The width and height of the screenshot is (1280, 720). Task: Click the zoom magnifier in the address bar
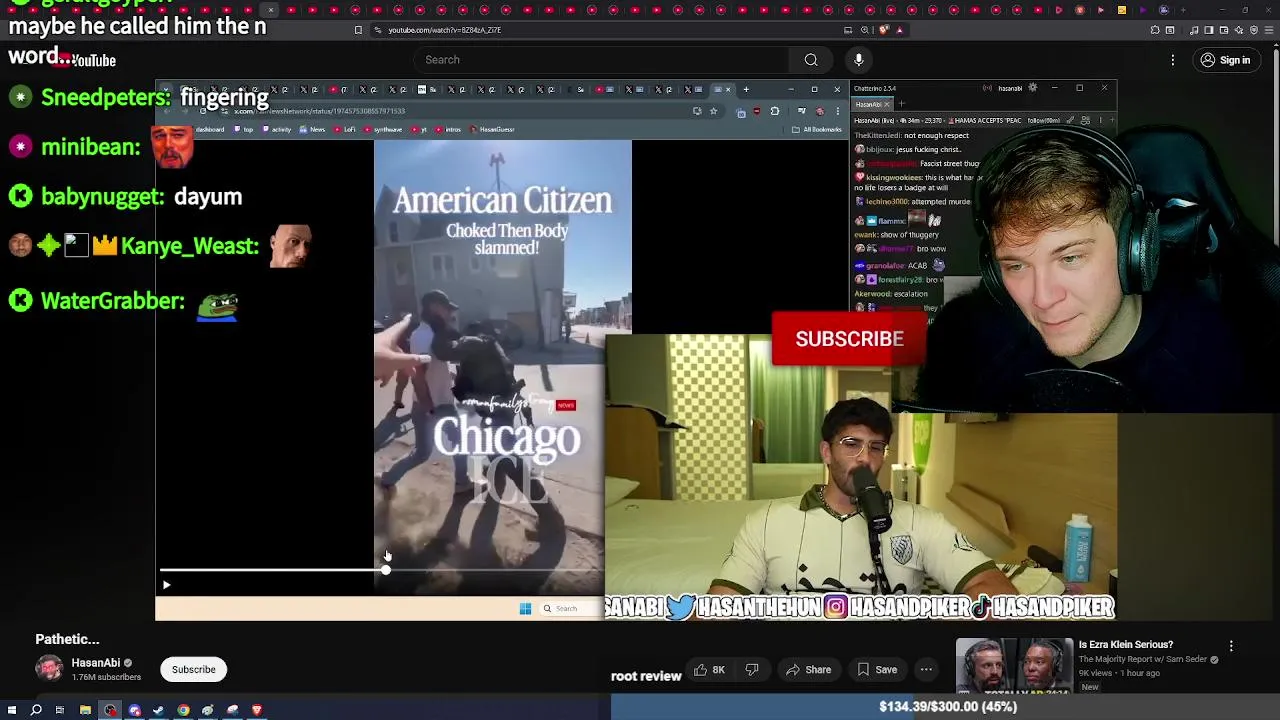coord(864,30)
